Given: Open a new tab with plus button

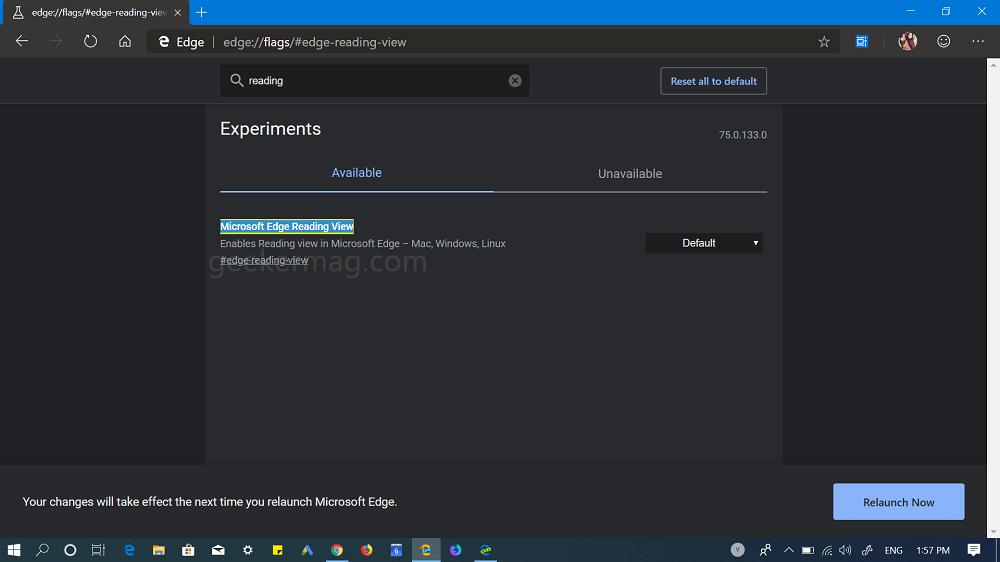Looking at the screenshot, I should point(202,13).
